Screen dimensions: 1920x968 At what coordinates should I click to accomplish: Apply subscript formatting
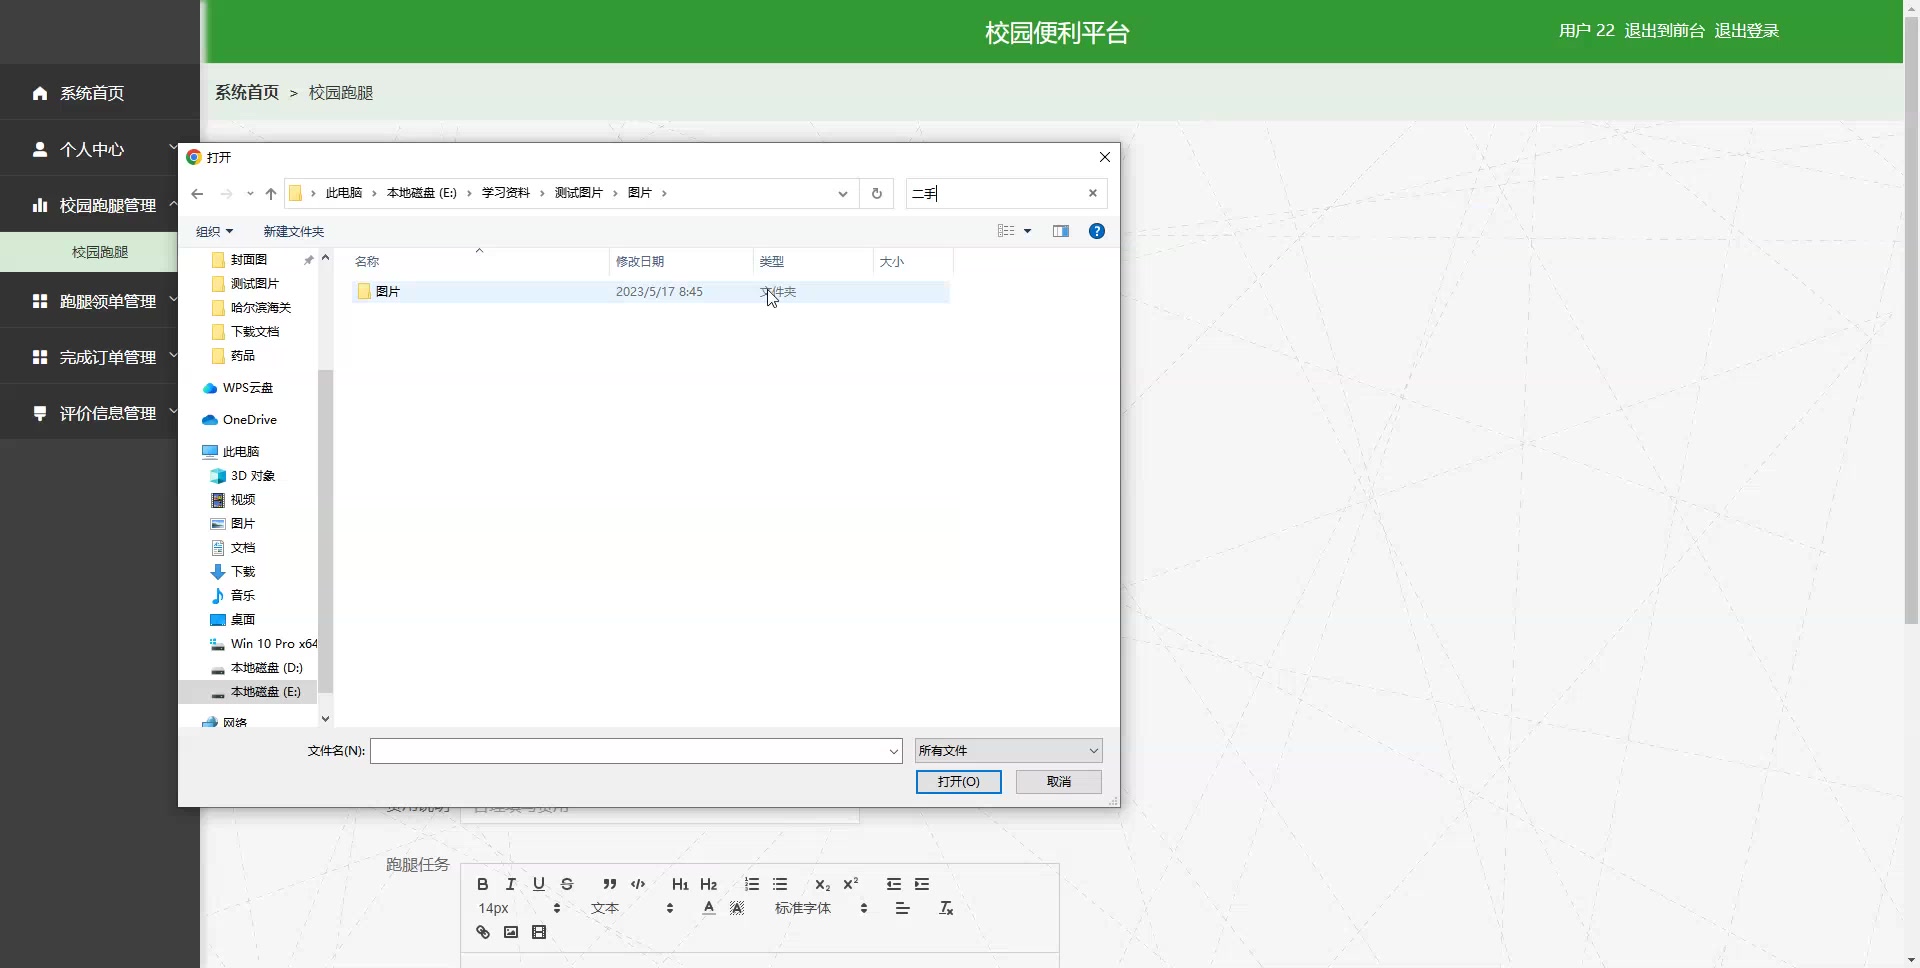click(821, 886)
